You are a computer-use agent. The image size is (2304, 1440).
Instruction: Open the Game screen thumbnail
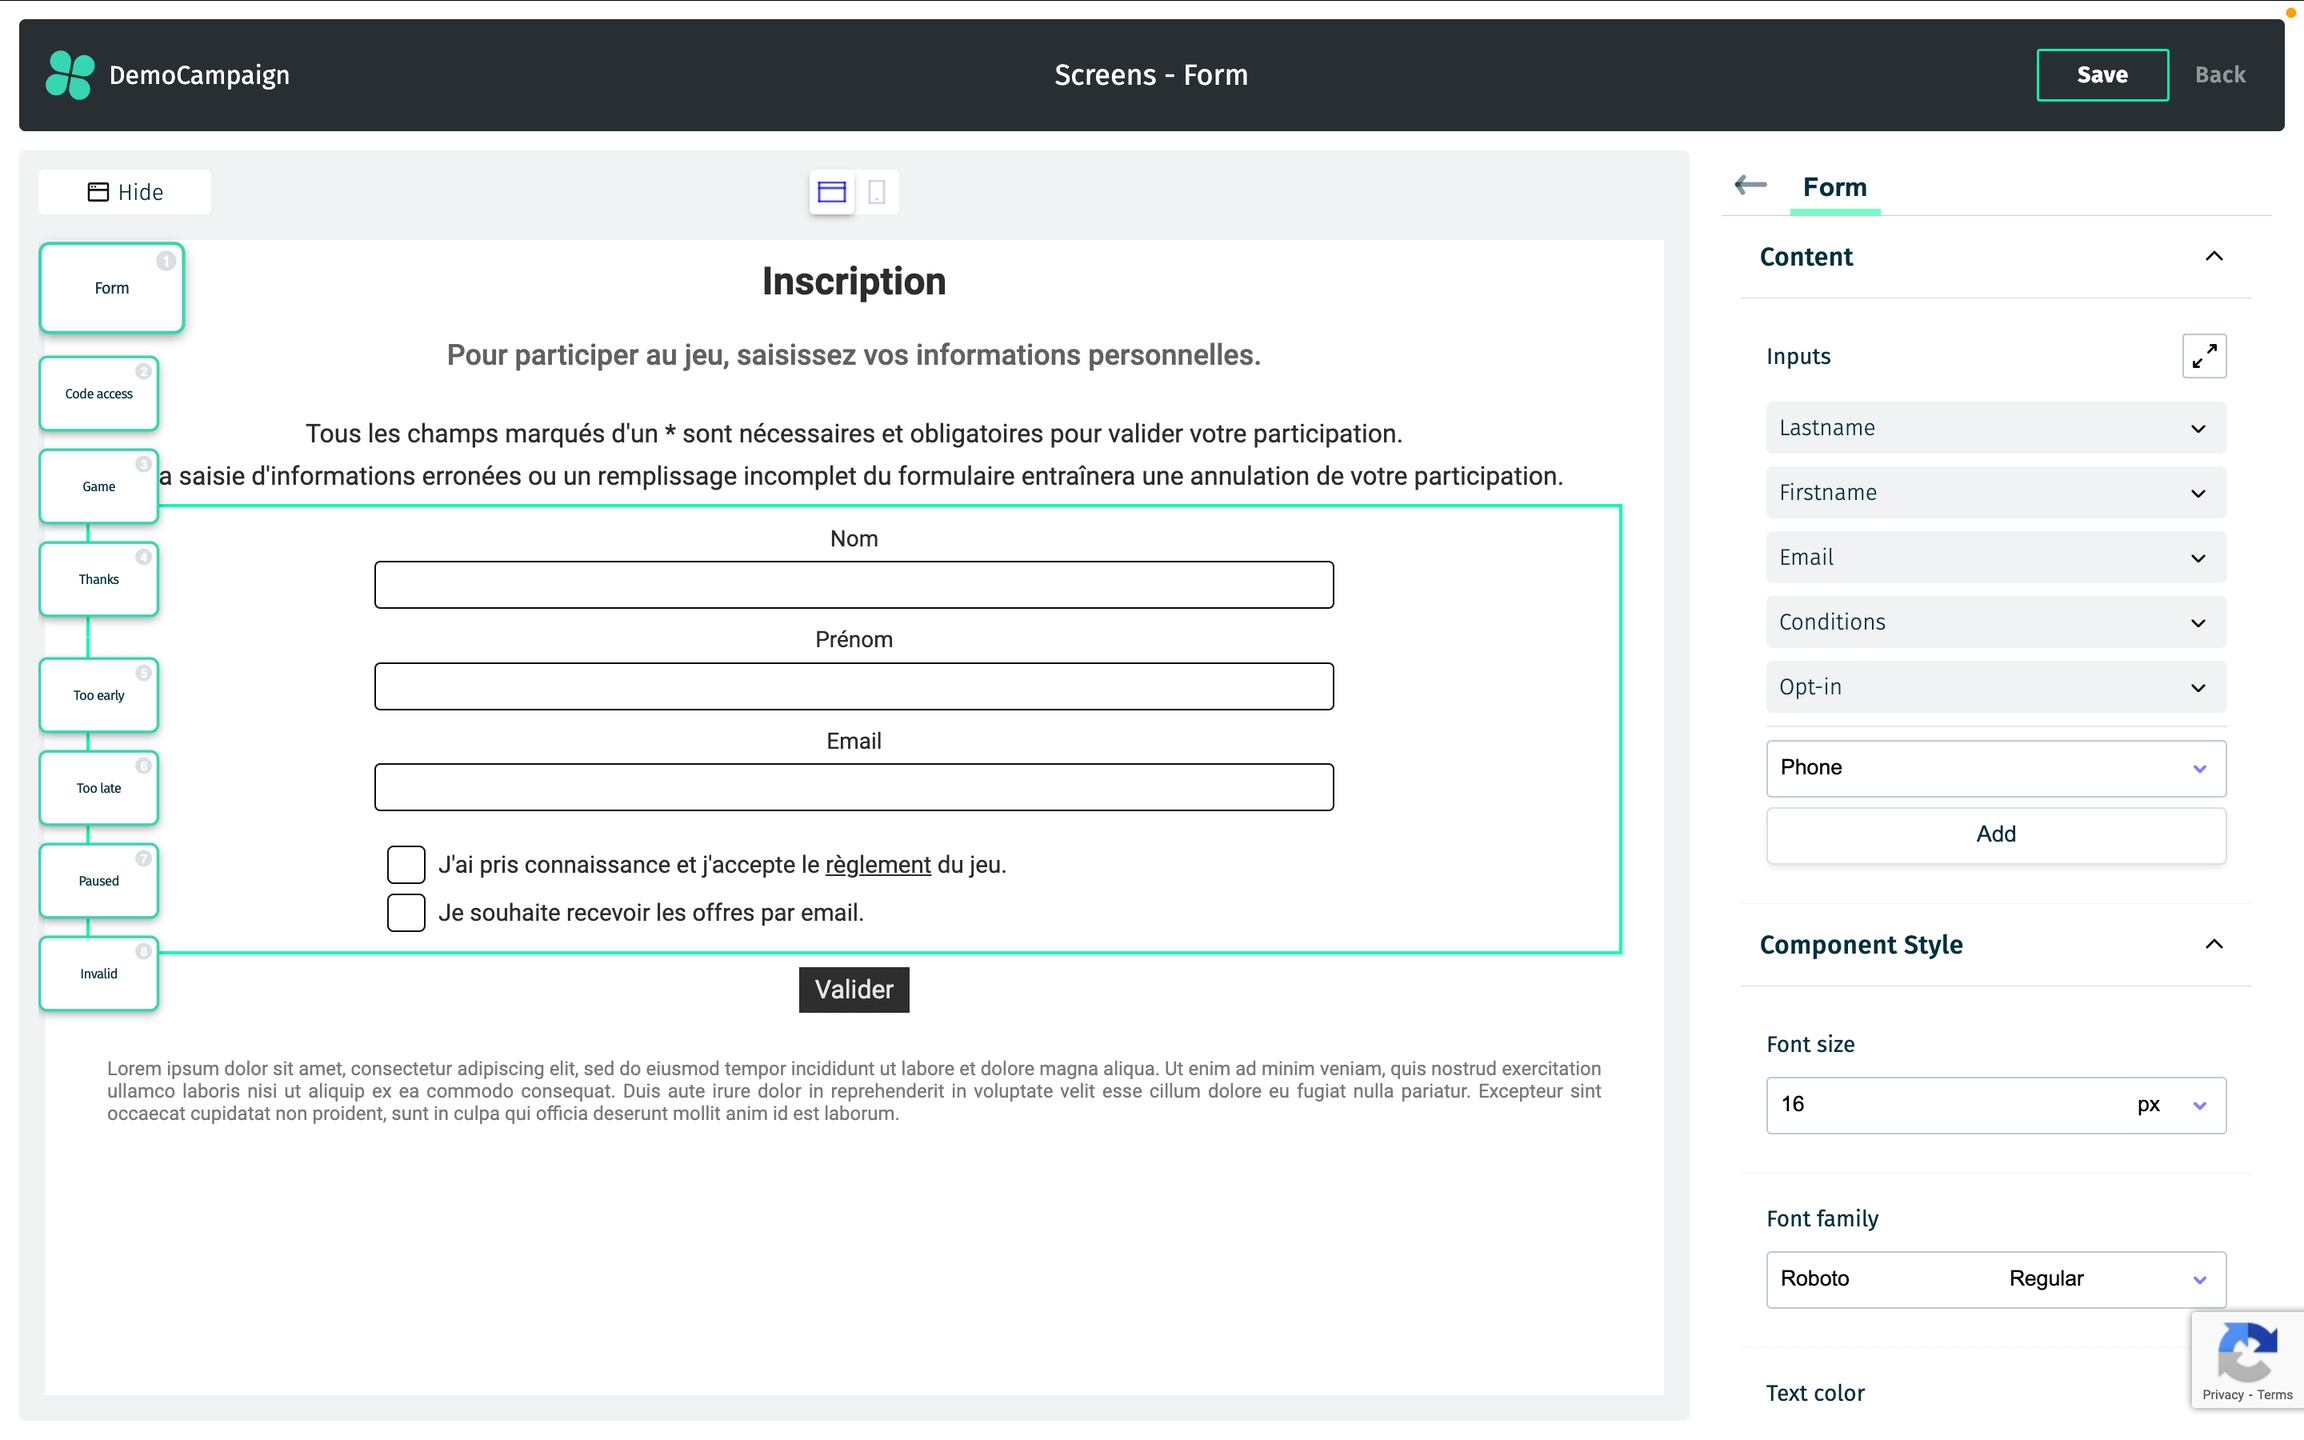[98, 487]
